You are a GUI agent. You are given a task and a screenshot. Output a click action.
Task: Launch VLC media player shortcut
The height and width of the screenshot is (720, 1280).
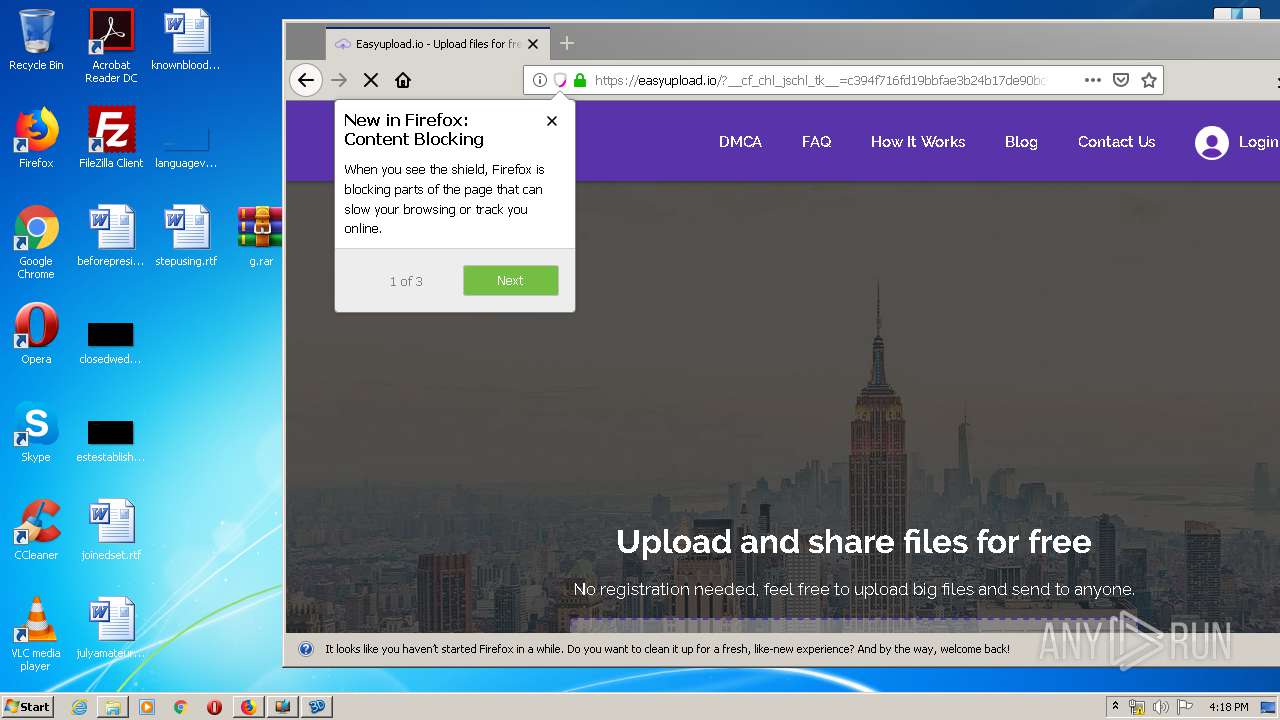(36, 634)
